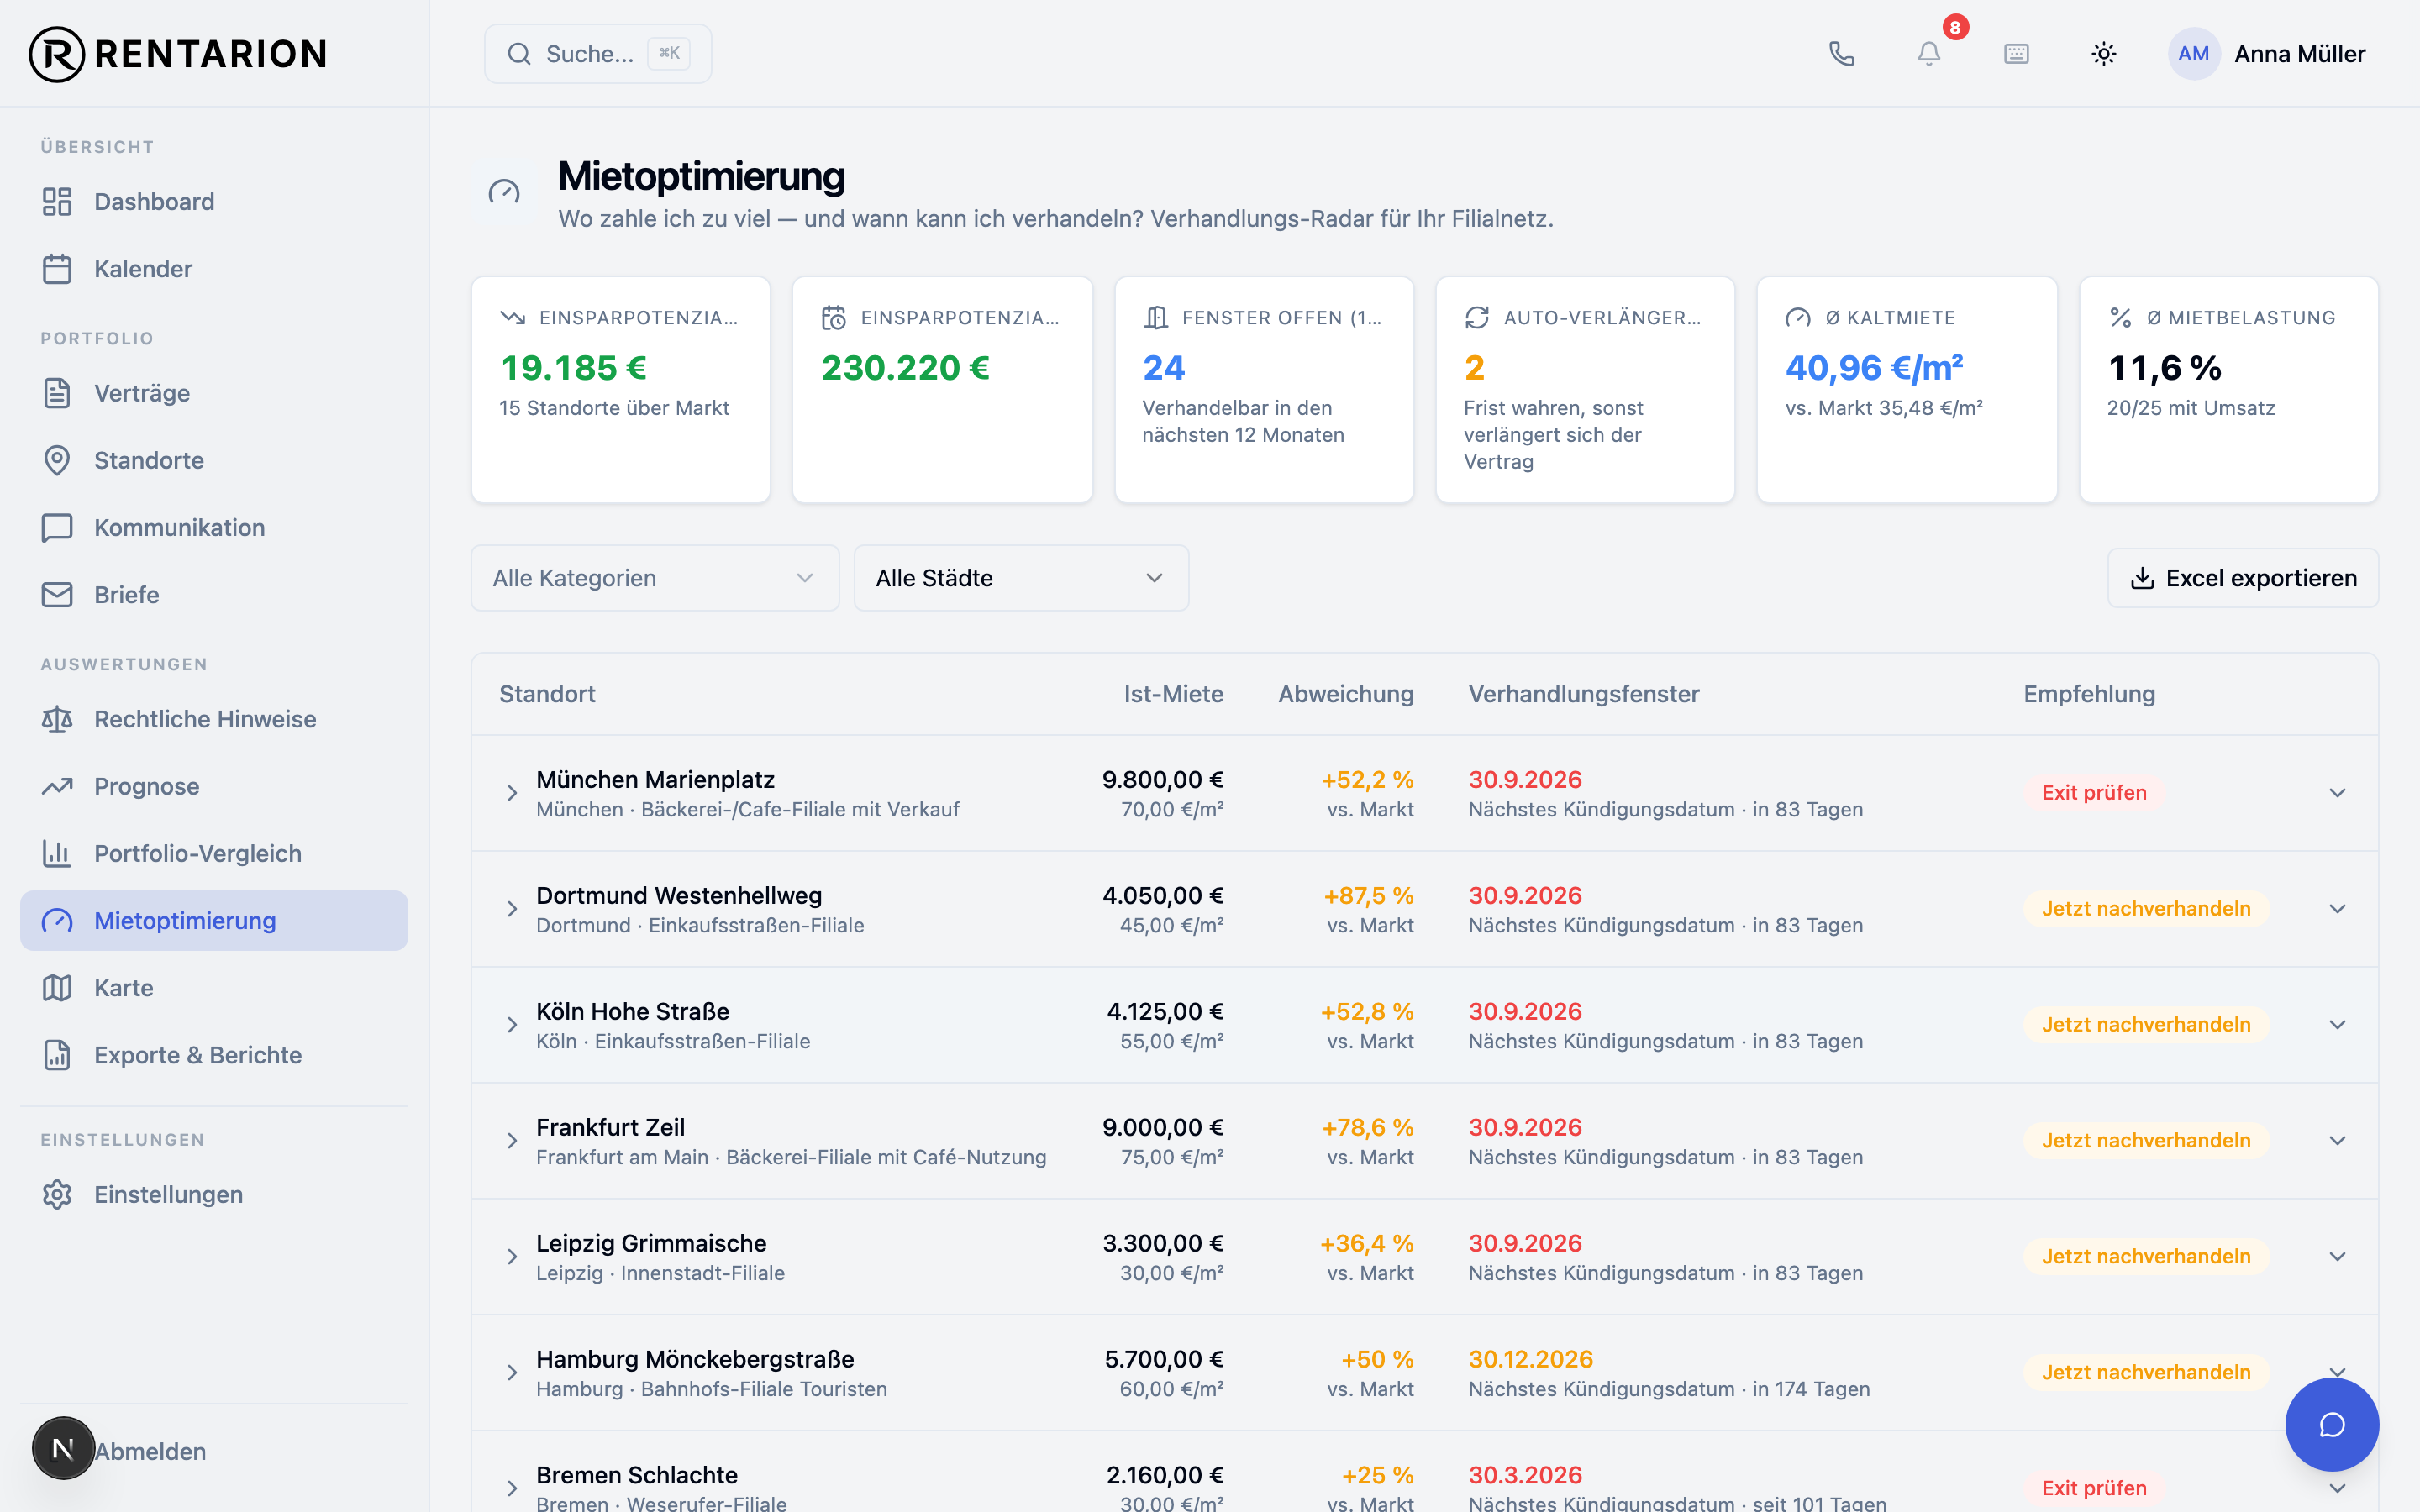Click Abmelden to log out
Screen dimensions: 2420x1512
[x=150, y=1451]
